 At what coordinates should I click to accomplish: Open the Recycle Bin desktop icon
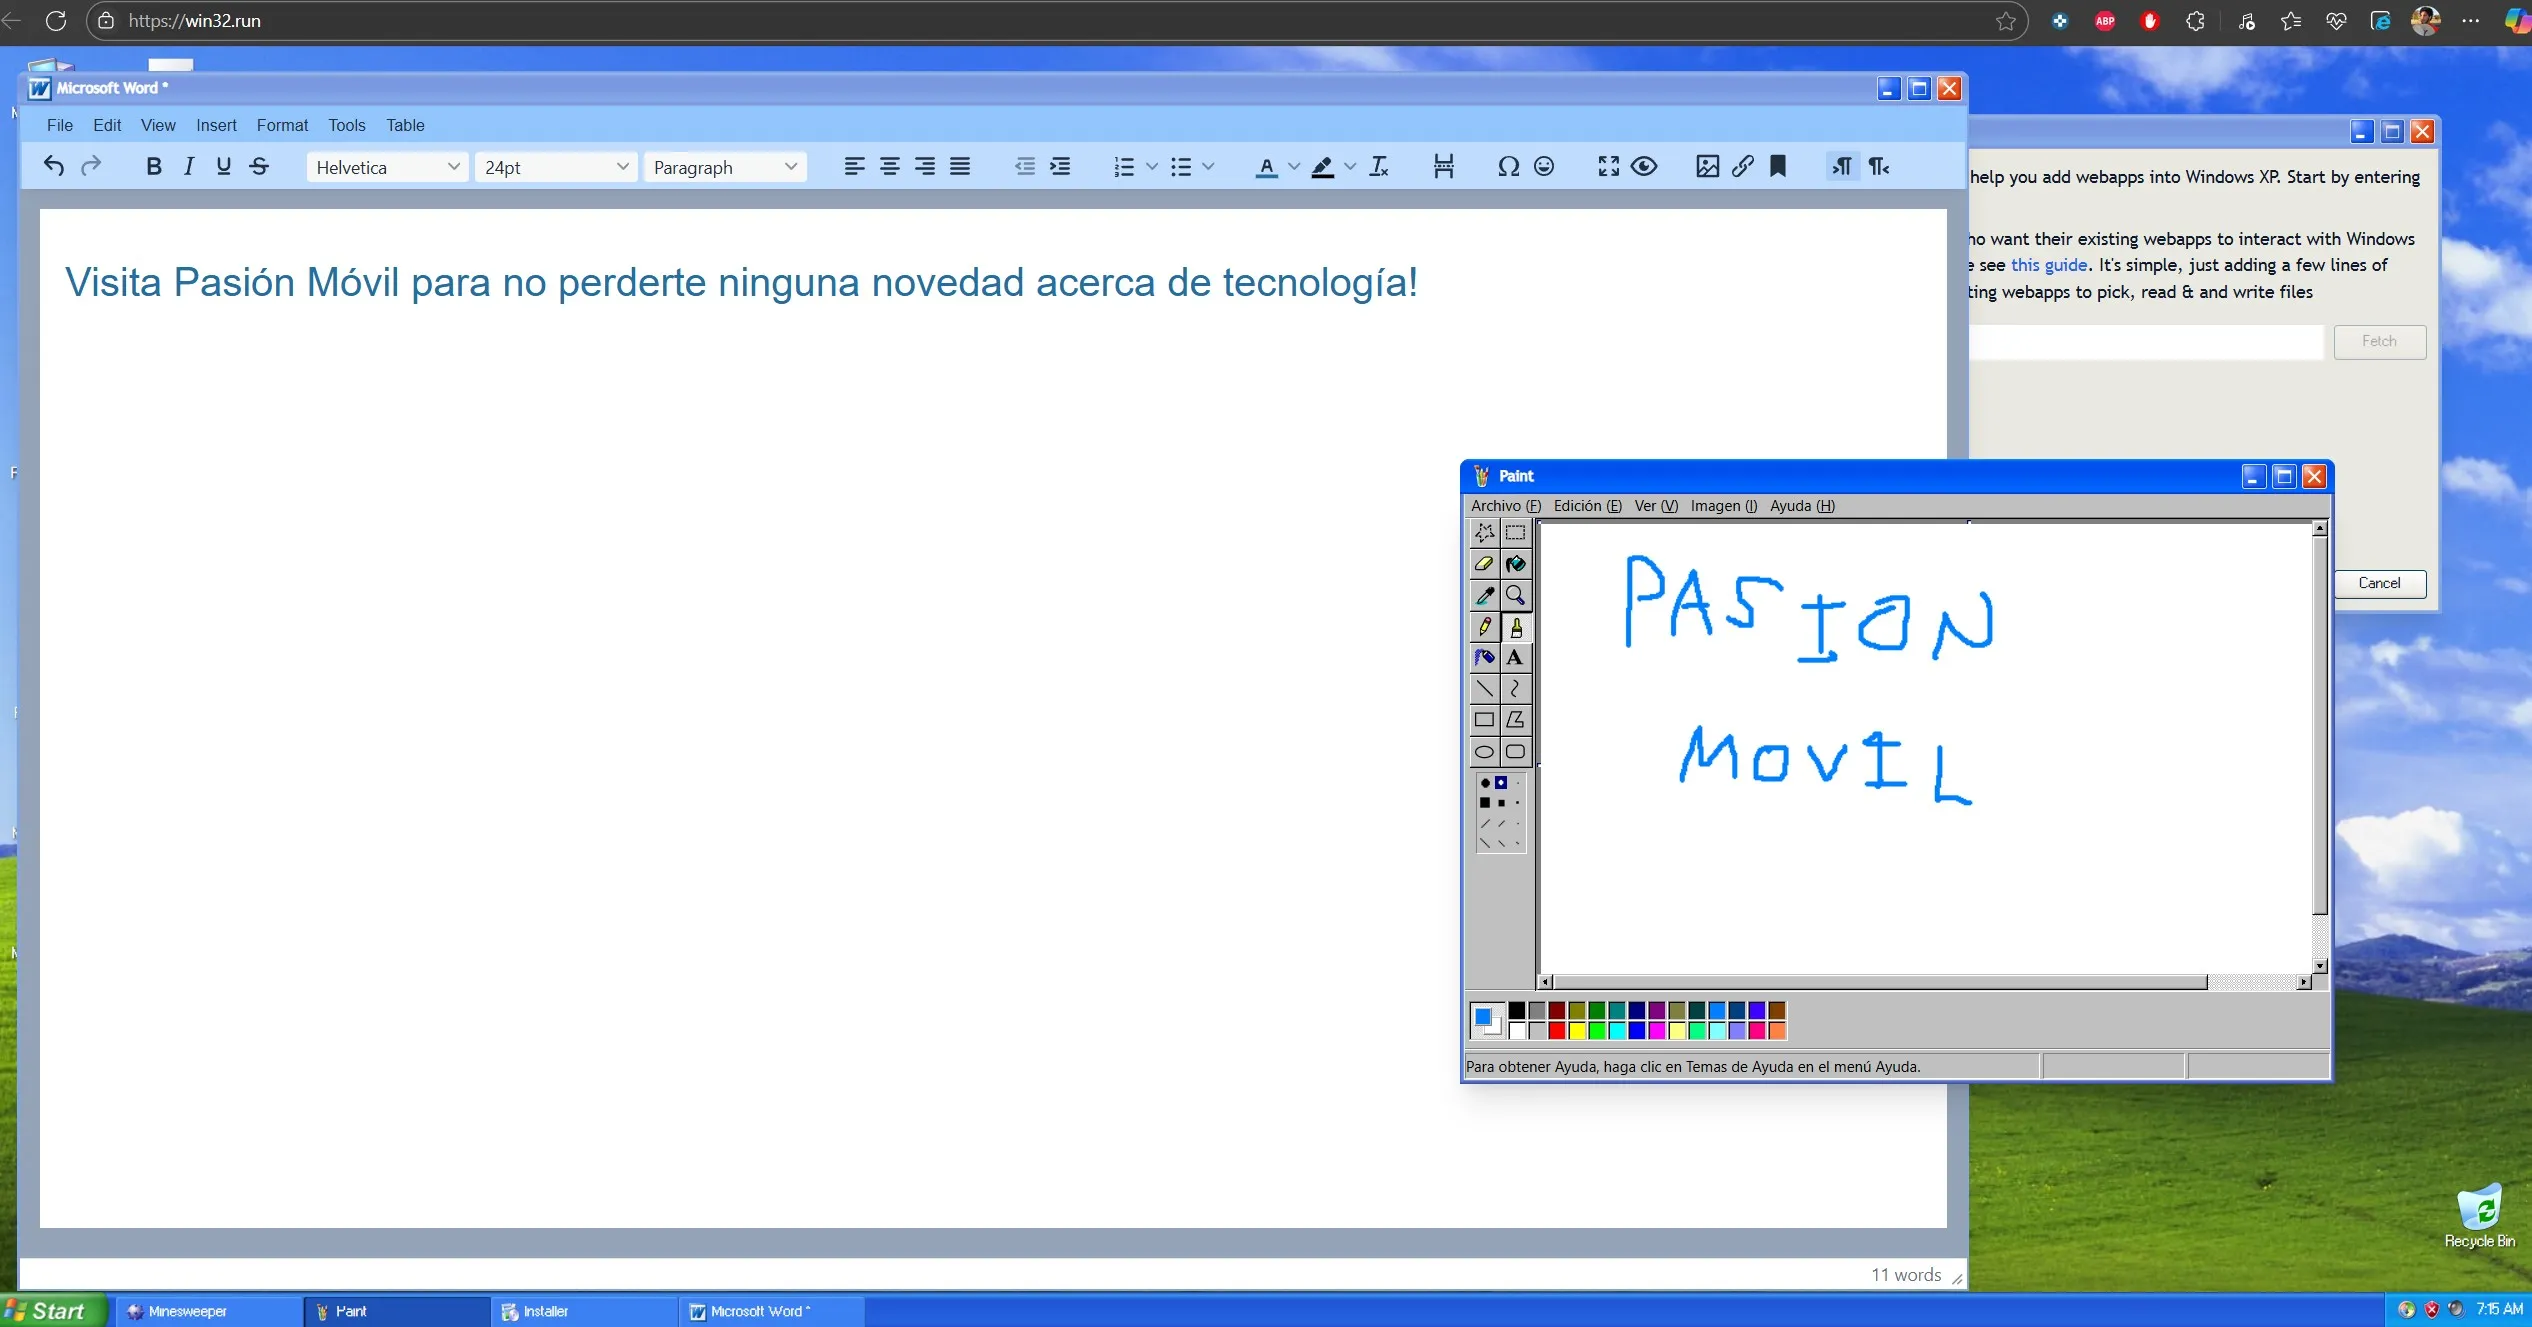pyautogui.click(x=2479, y=1216)
